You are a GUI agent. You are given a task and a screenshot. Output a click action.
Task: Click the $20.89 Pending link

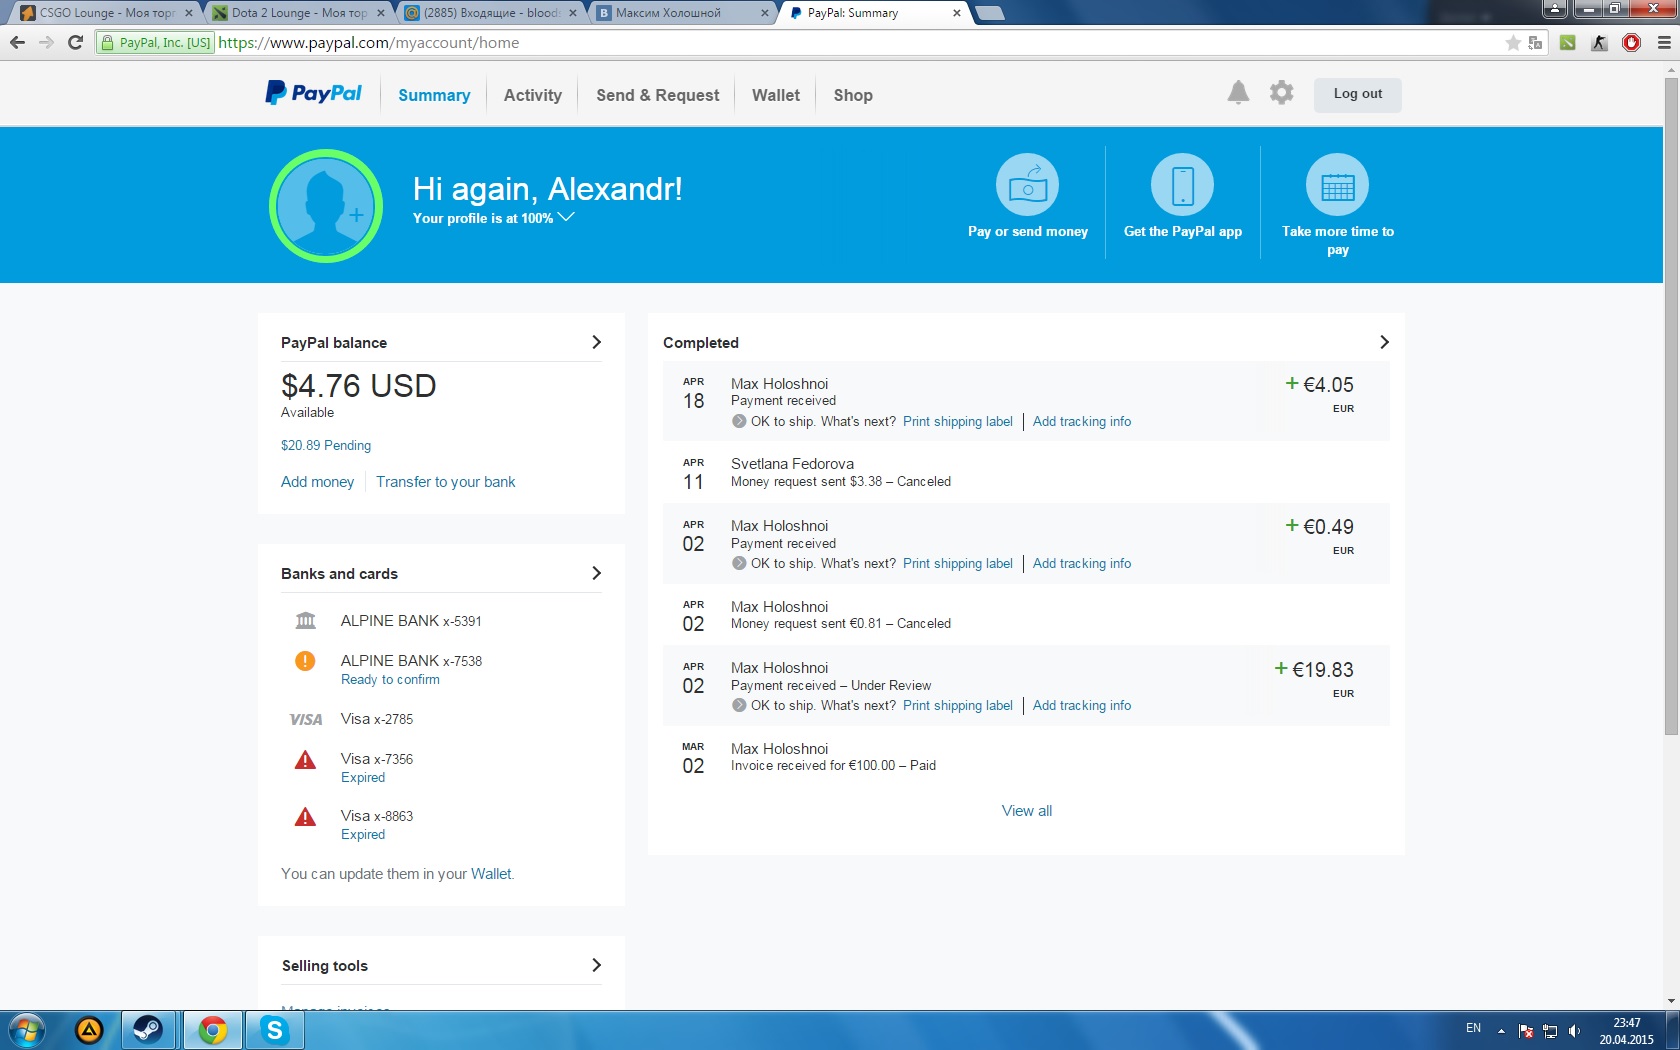326,446
